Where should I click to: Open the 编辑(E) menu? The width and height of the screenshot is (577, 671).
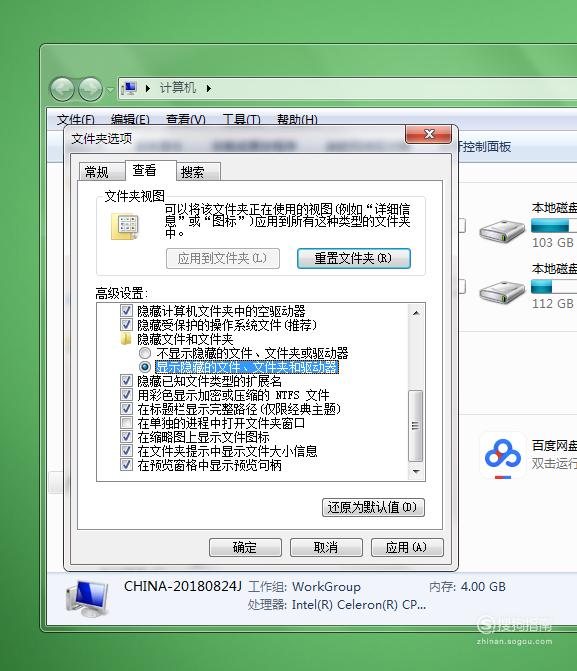(x=130, y=119)
